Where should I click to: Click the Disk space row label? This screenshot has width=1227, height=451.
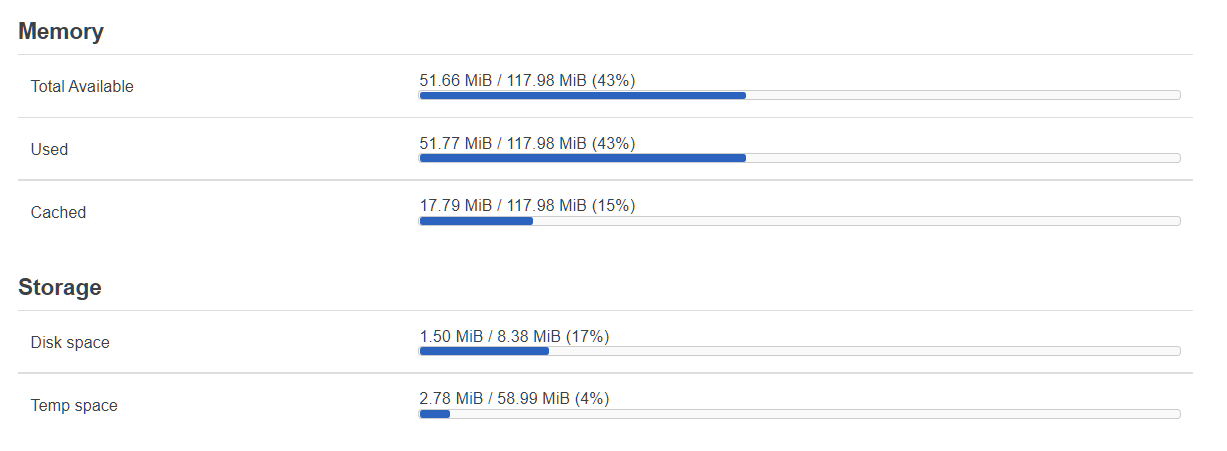coord(70,342)
